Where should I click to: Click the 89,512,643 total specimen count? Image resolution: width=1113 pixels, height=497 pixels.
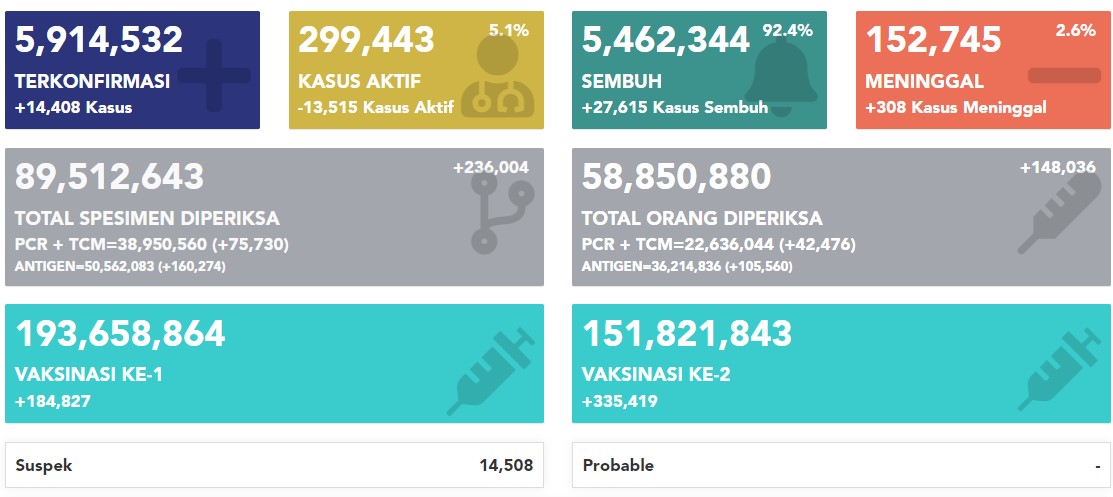(x=109, y=177)
